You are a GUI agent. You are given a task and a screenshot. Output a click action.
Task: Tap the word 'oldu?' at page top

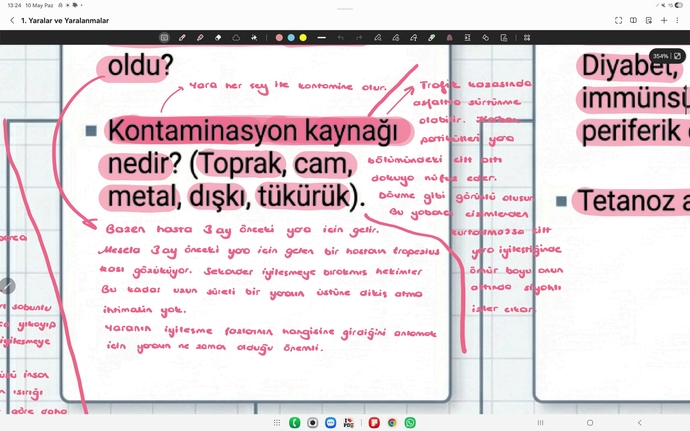click(x=140, y=66)
